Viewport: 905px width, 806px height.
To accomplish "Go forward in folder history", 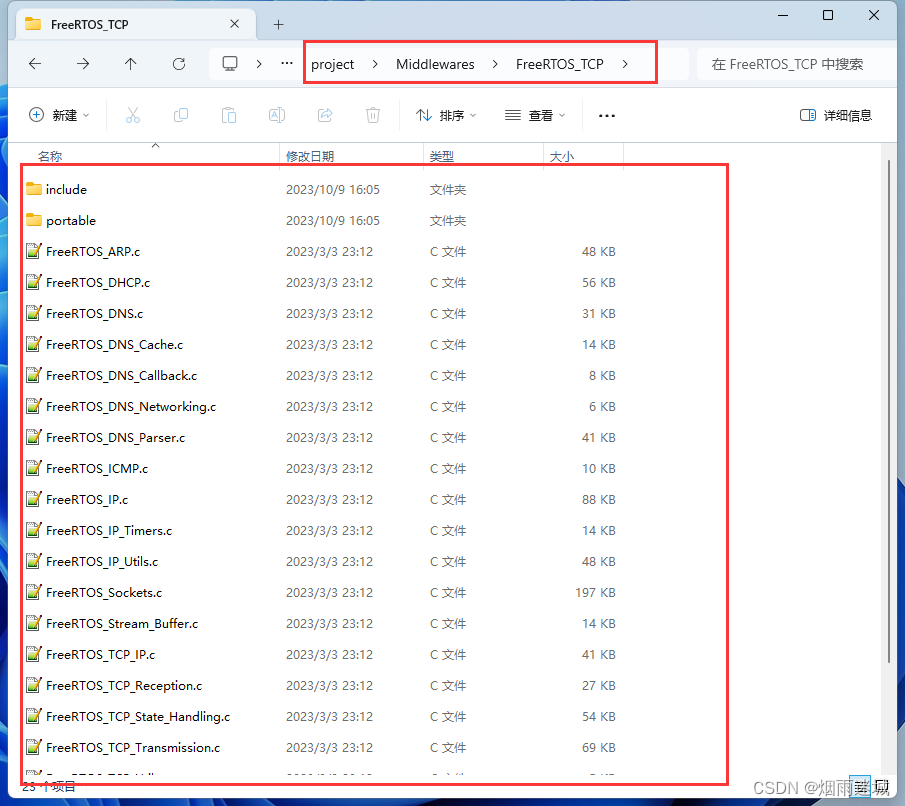I will tap(83, 64).
